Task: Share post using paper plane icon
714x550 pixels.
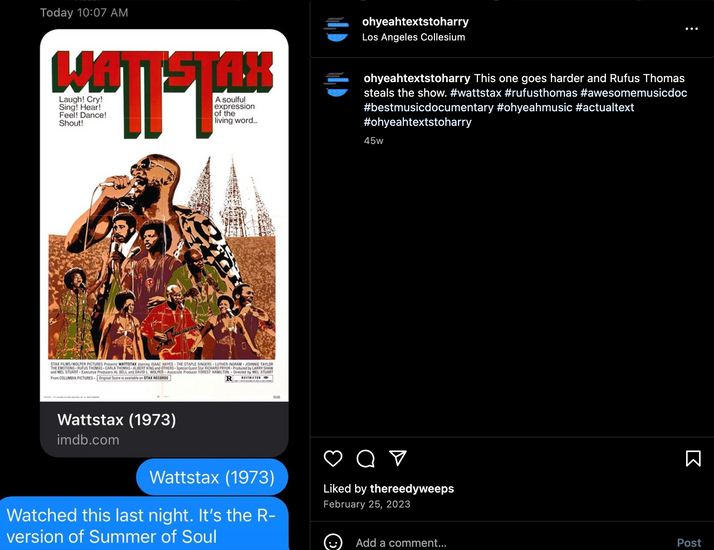Action: pyautogui.click(x=398, y=458)
